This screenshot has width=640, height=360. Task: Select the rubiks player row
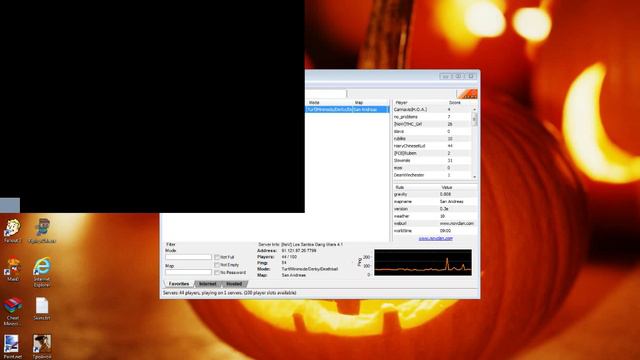pyautogui.click(x=432, y=139)
